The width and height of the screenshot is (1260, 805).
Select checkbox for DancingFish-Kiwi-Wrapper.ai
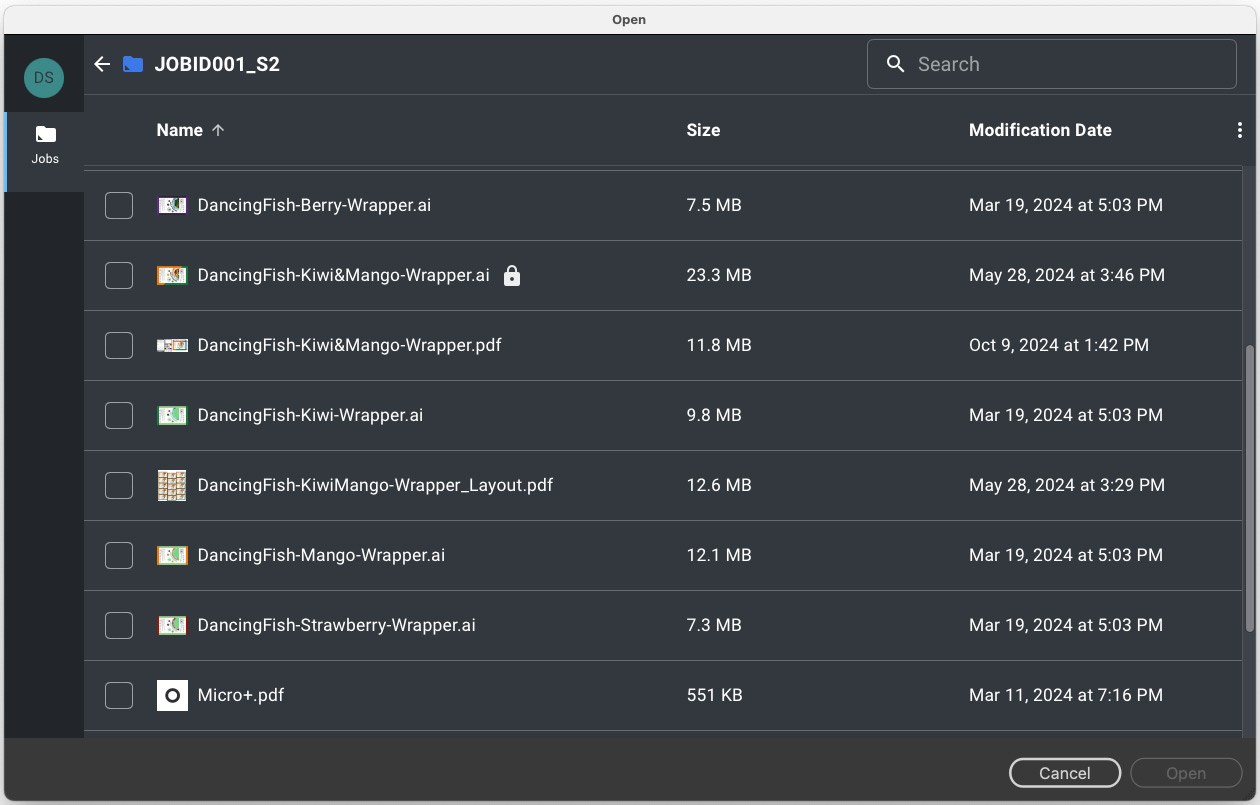point(119,415)
